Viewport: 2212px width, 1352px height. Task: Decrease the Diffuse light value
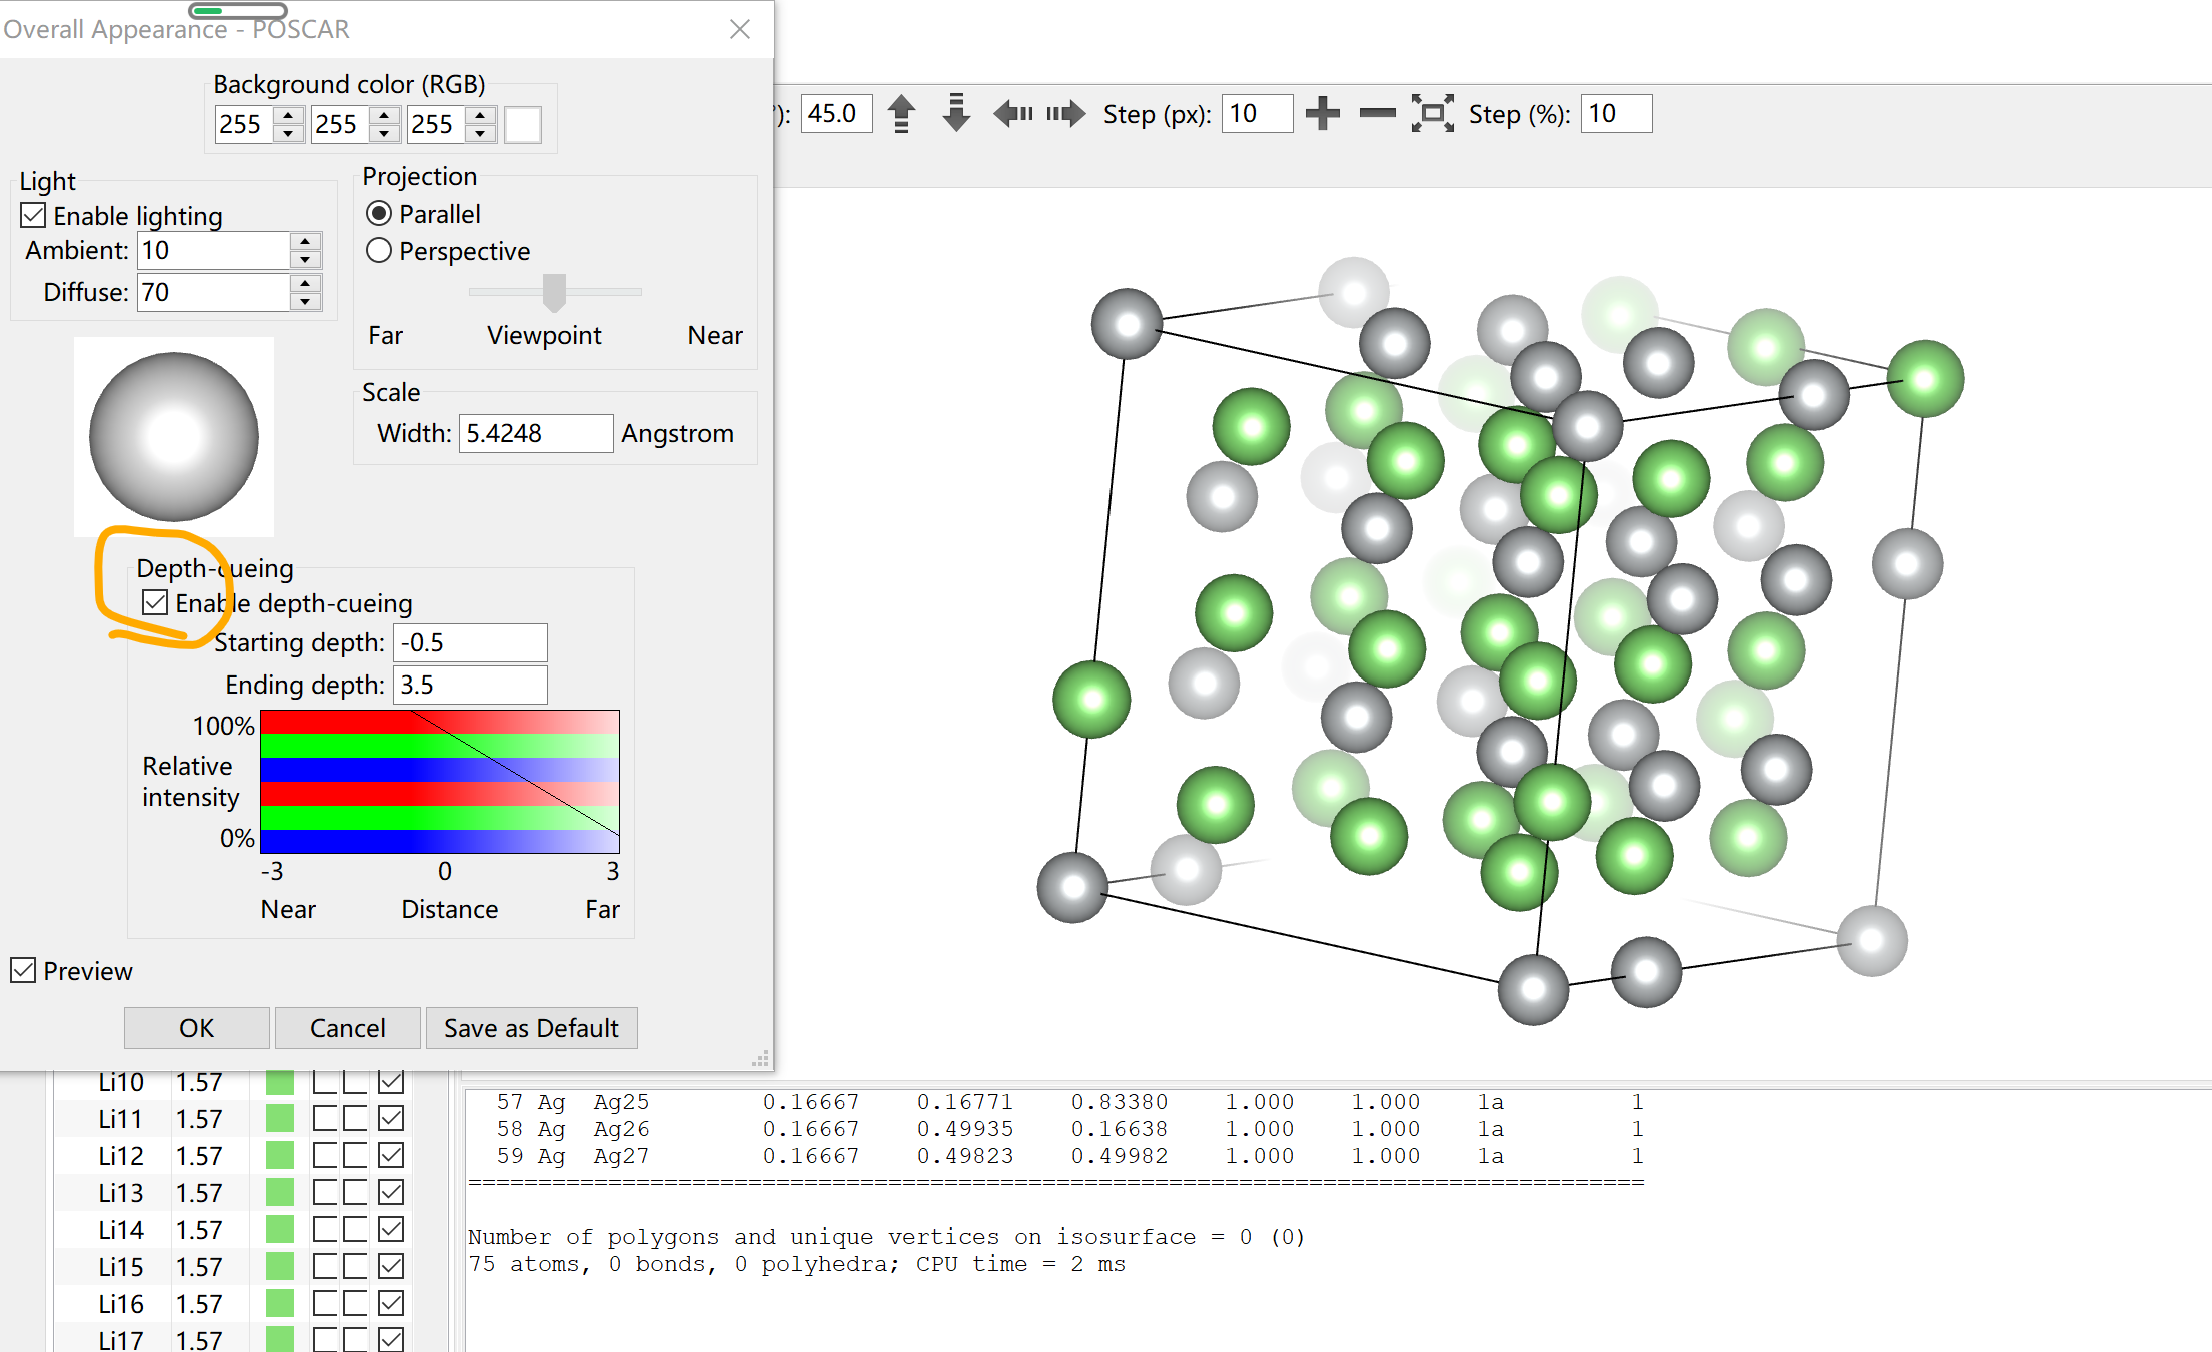tap(305, 301)
